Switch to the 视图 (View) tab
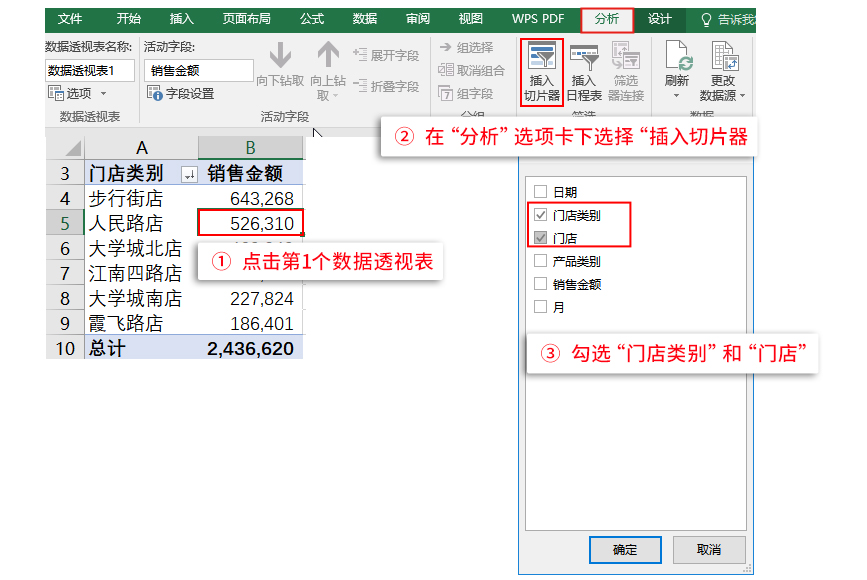Screen dimensions: 867x580 tap(471, 19)
